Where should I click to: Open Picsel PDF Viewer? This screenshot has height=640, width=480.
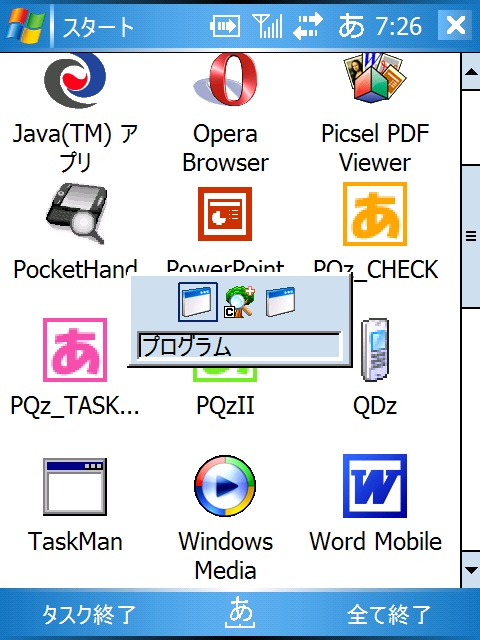[376, 78]
